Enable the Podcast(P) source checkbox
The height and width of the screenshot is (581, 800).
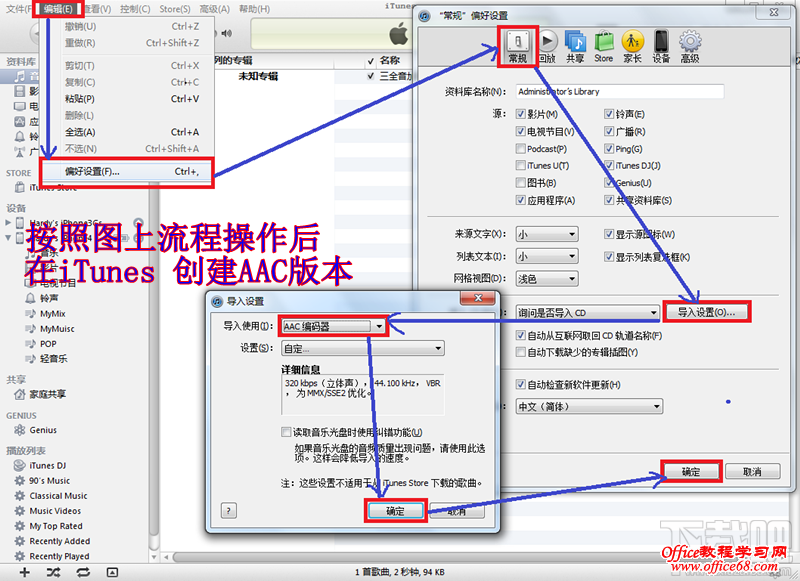click(x=520, y=148)
